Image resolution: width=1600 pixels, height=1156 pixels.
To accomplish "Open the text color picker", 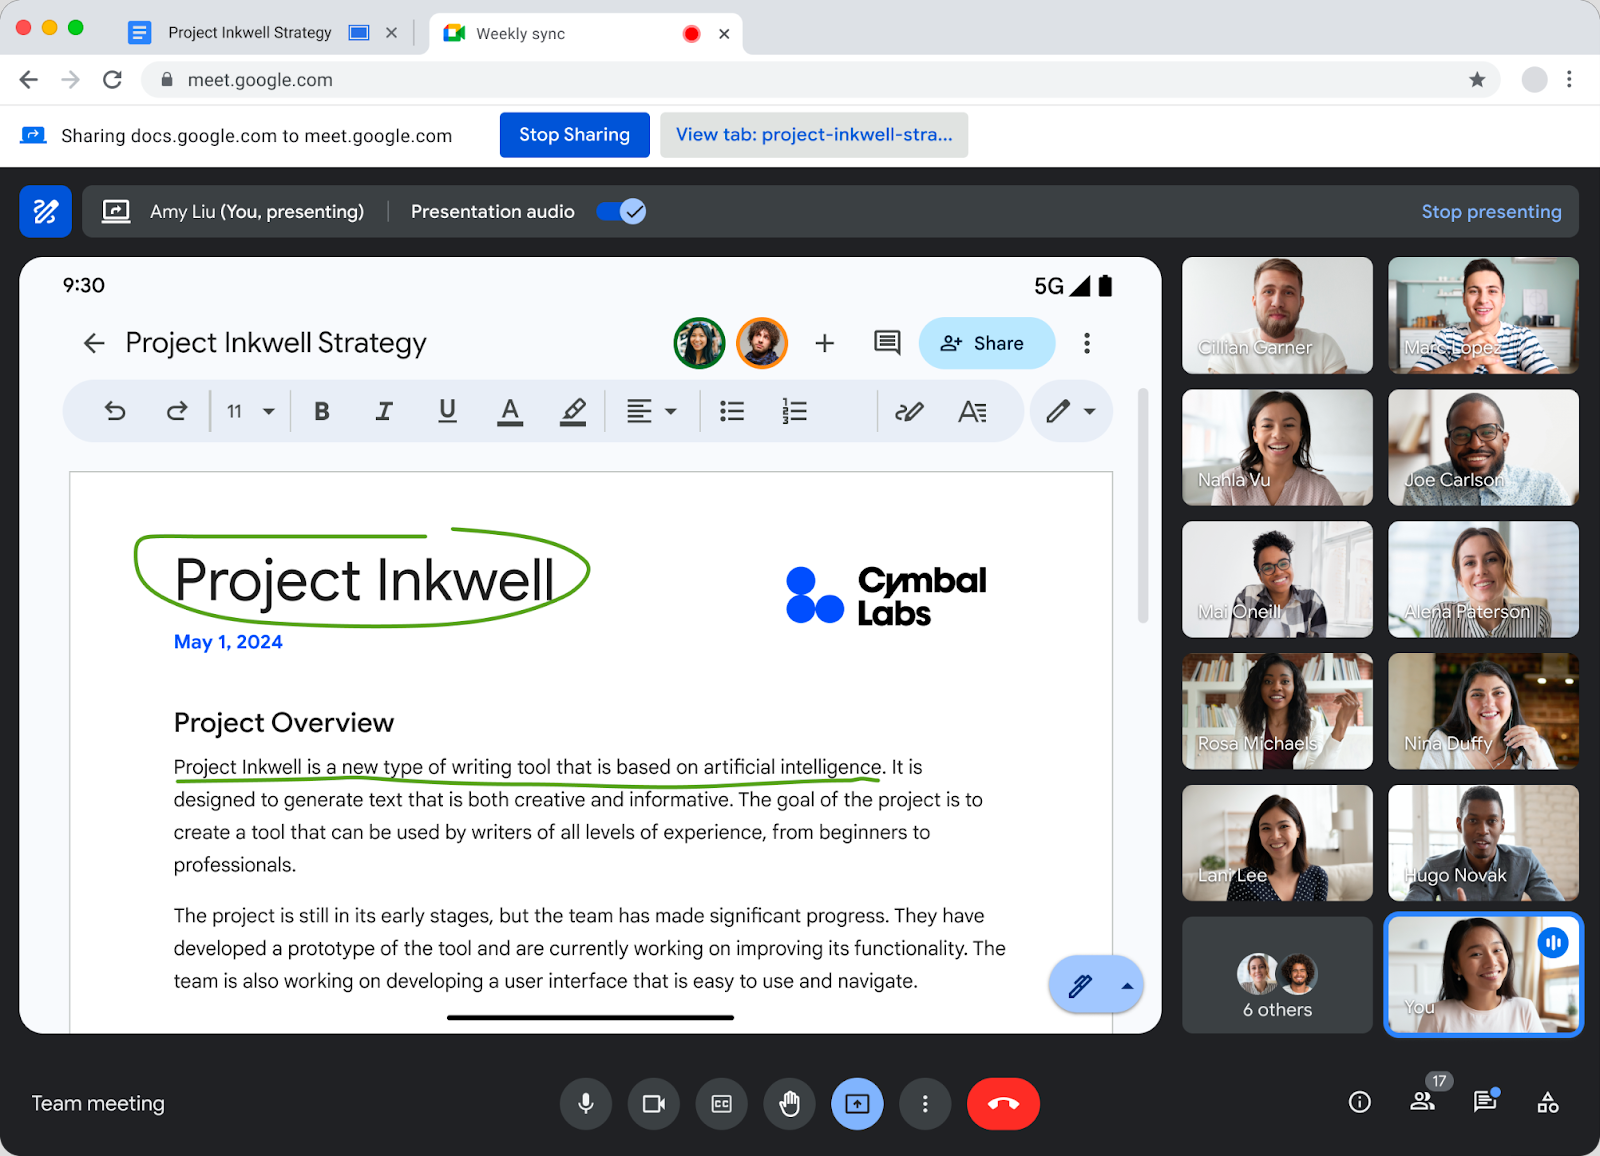I will point(510,410).
